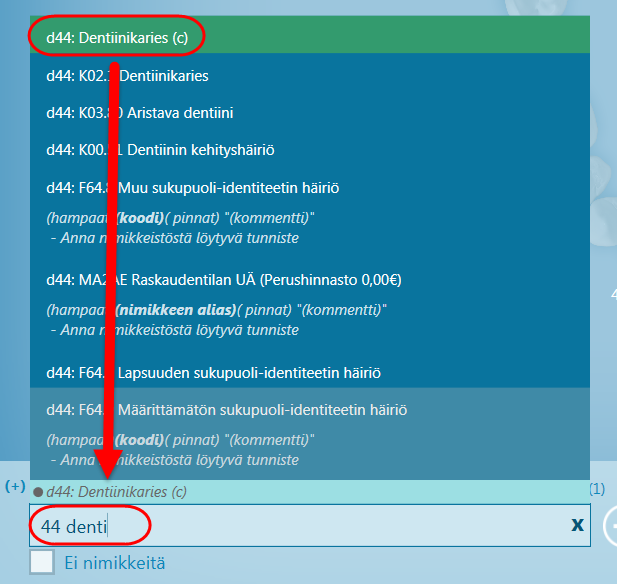The height and width of the screenshot is (584, 617).
Task: Select 'MA2AE Raskaudentilan UÄ' entry
Action: click(310, 305)
